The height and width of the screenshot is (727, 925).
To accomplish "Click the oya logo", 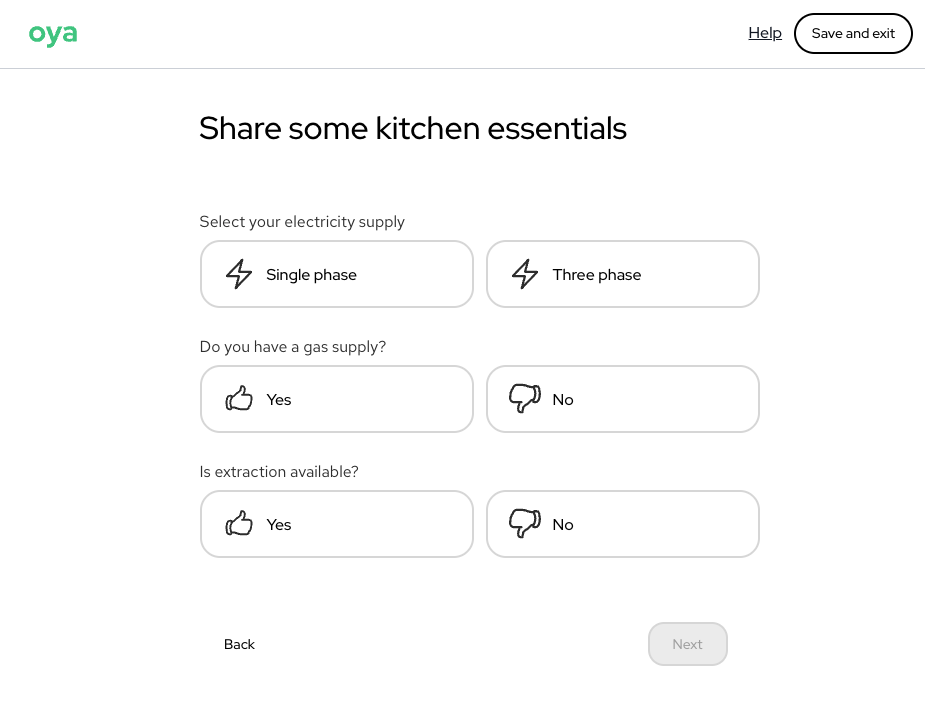I will click(53, 34).
